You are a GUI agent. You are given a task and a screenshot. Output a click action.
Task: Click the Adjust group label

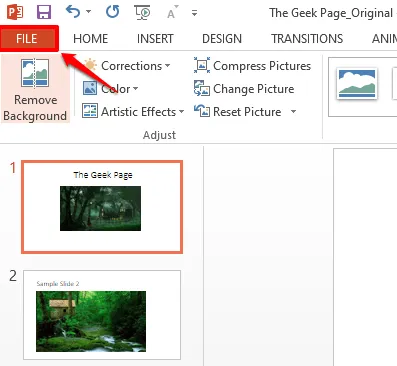(159, 135)
